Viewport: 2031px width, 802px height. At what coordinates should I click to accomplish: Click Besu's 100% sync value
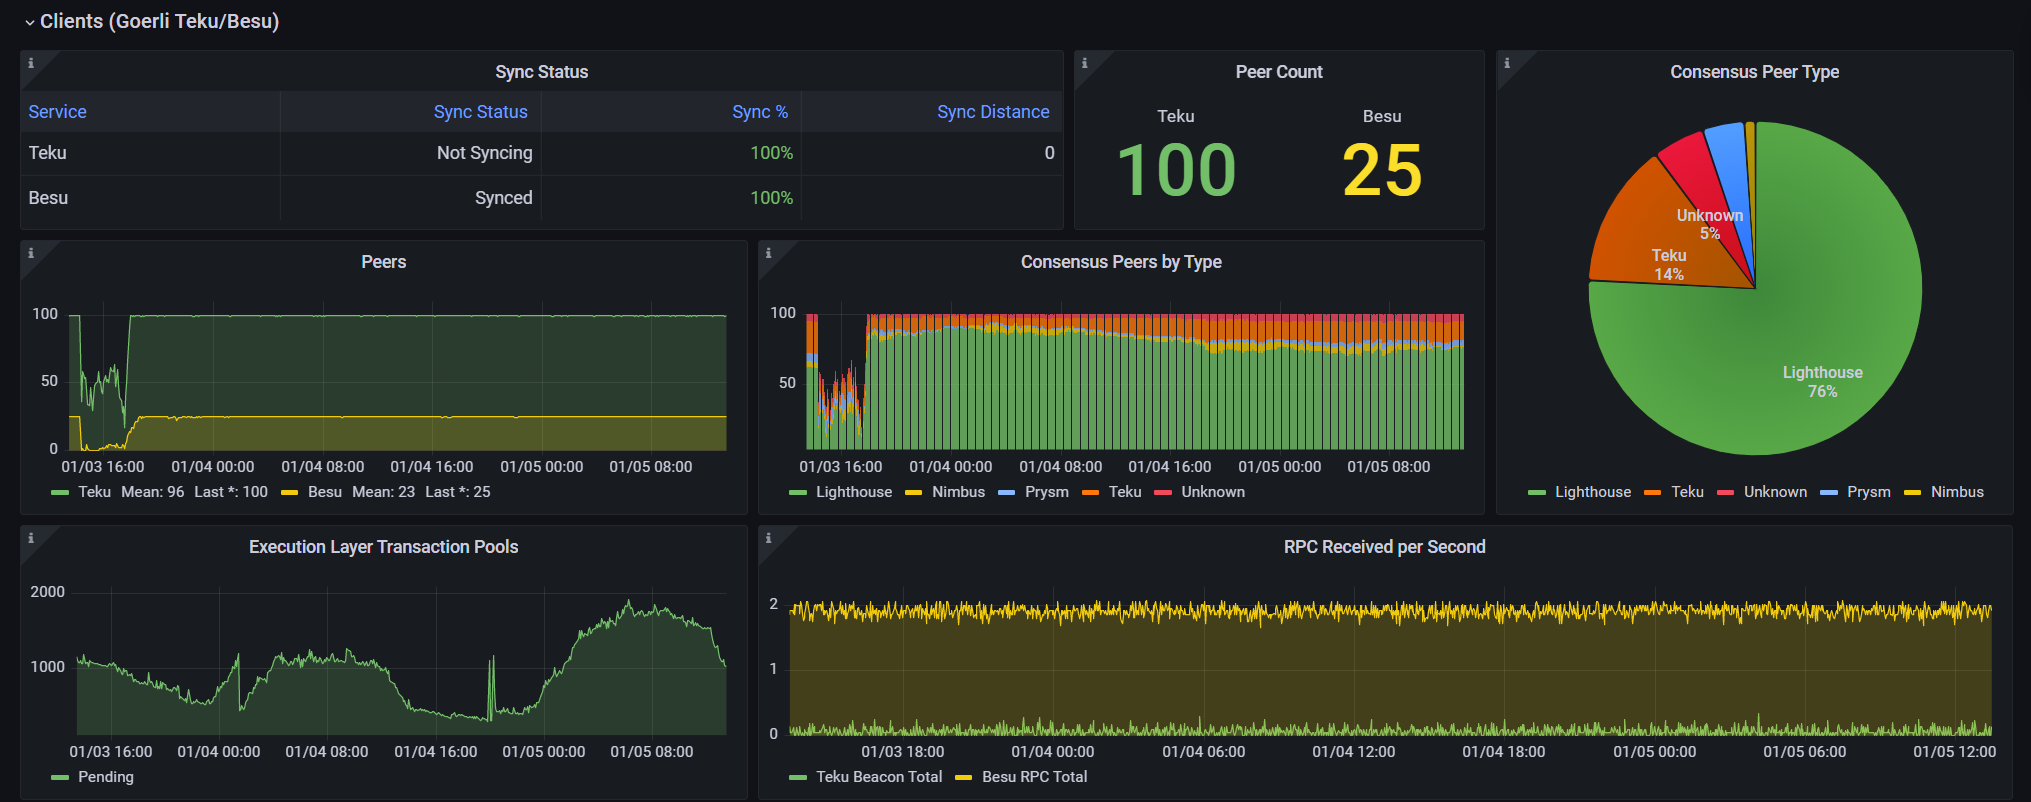pyautogui.click(x=771, y=198)
